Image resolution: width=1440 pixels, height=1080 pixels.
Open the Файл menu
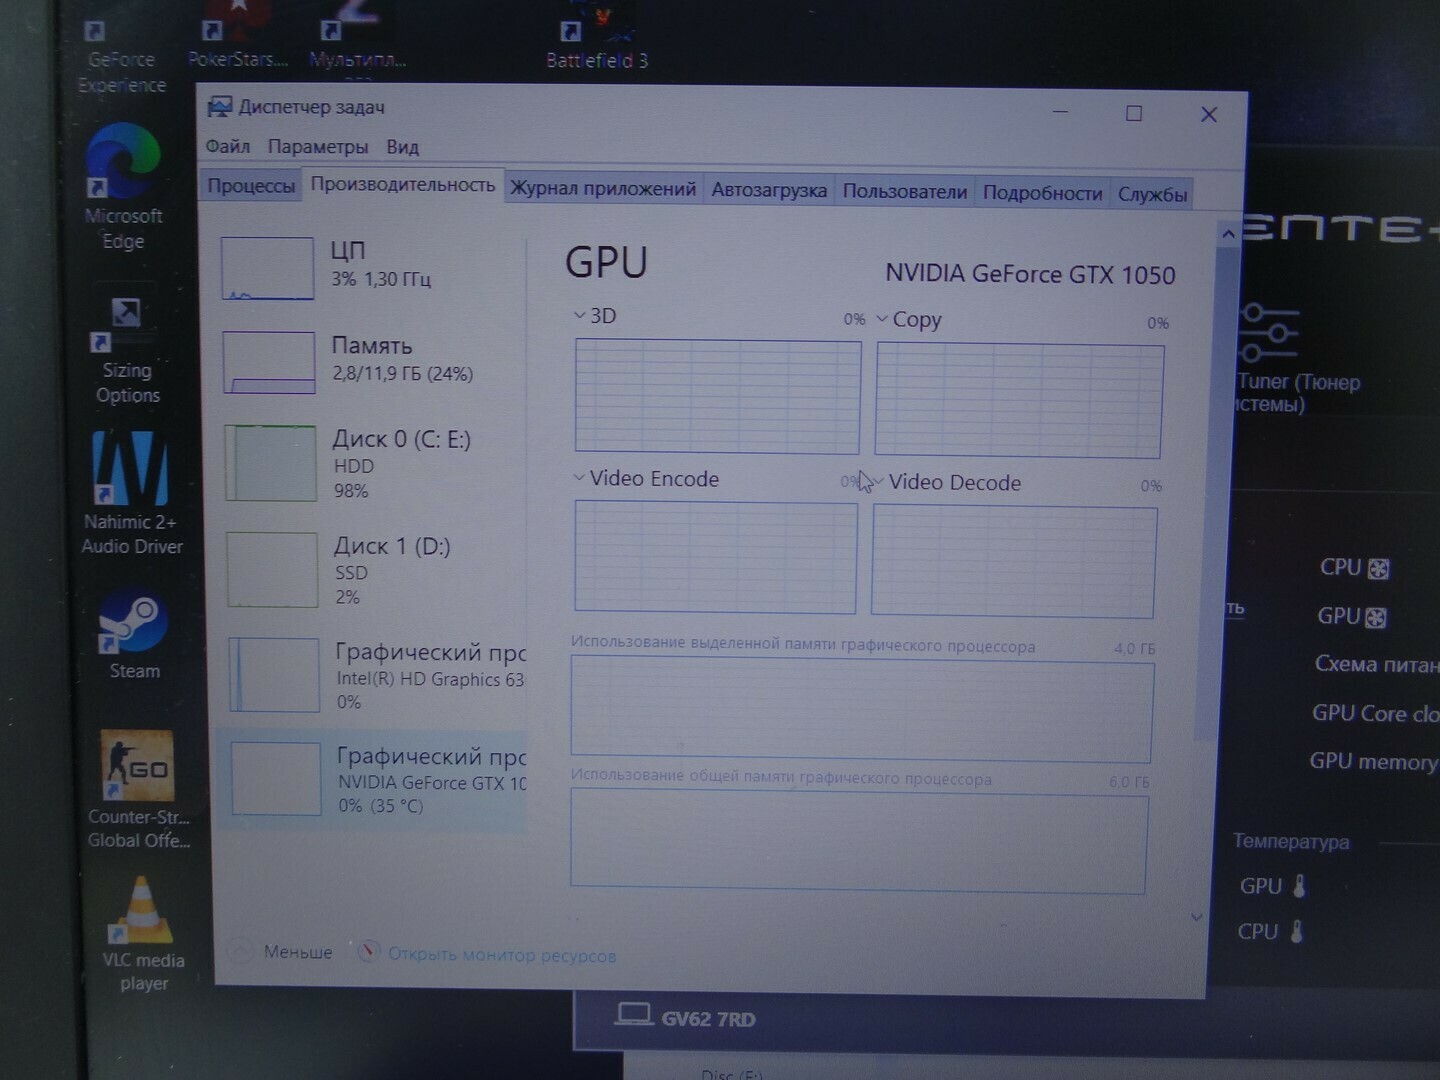228,146
